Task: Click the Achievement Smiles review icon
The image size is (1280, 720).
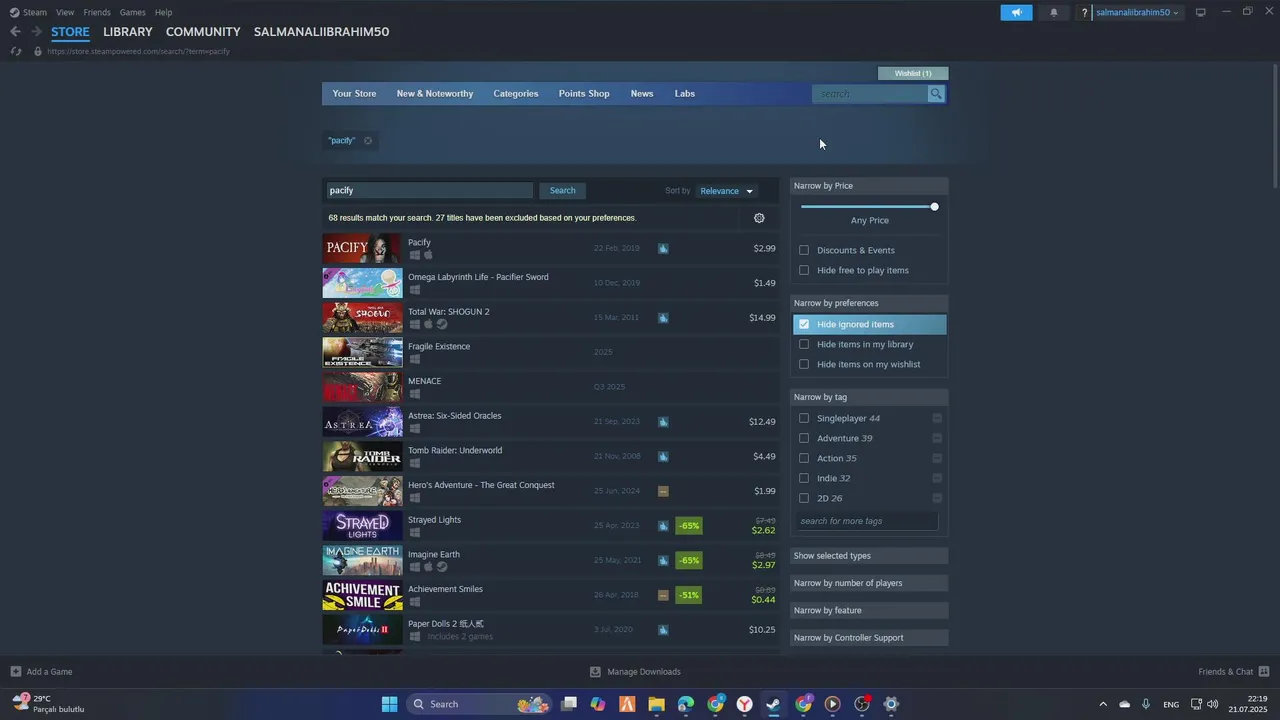Action: click(663, 595)
